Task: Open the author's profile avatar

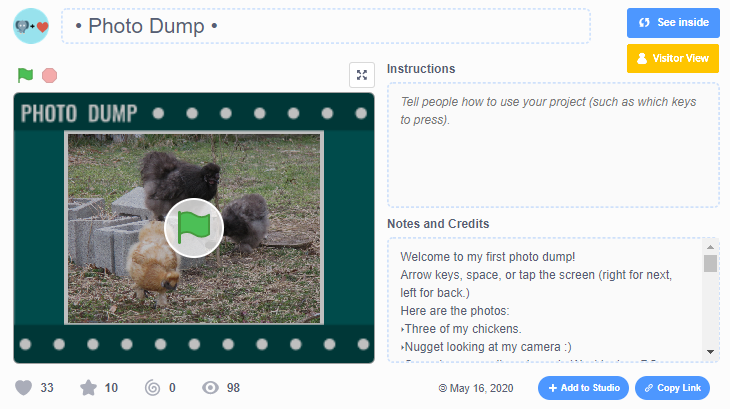Action: click(x=31, y=26)
